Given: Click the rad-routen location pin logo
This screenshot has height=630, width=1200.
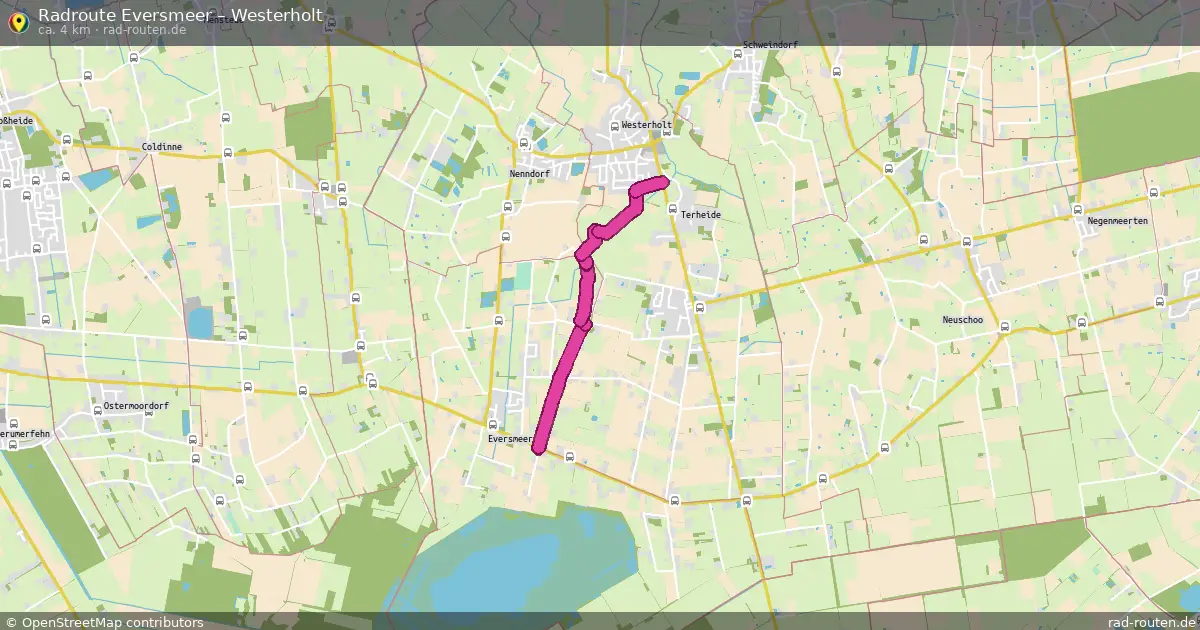Looking at the screenshot, I should click(18, 22).
